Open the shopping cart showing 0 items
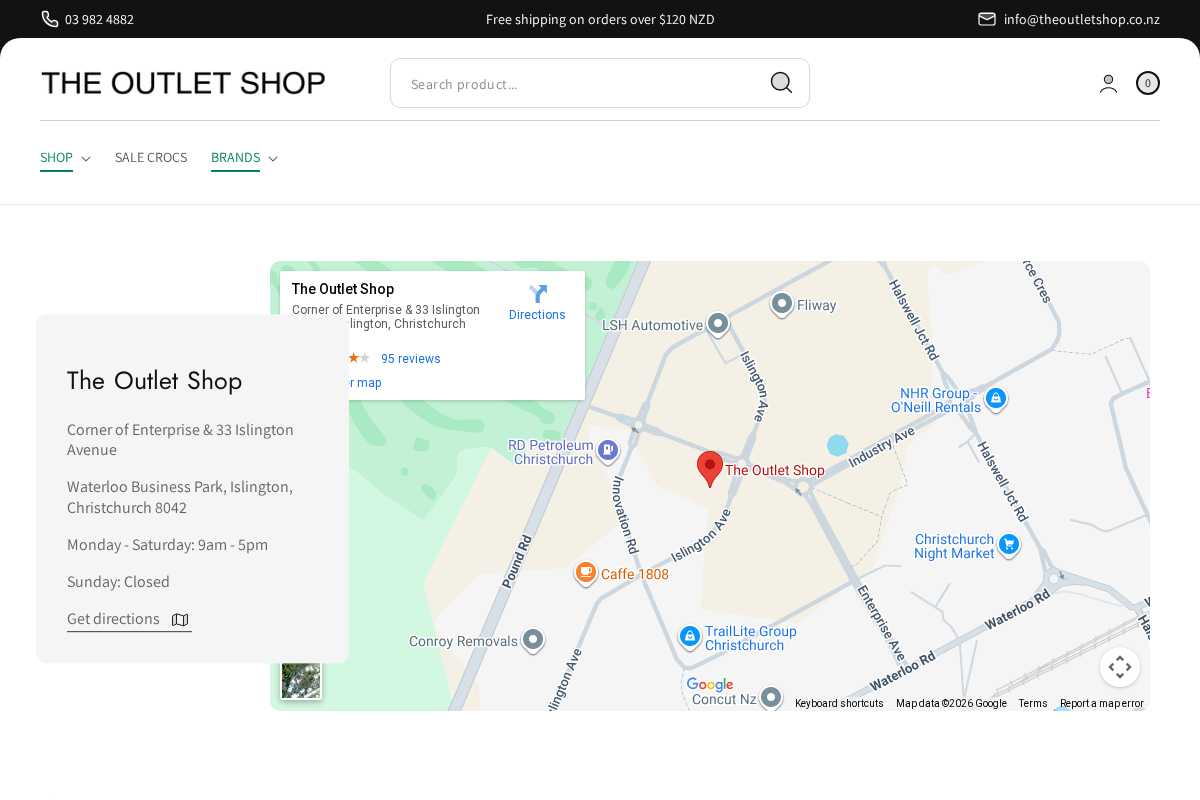 pos(1147,83)
